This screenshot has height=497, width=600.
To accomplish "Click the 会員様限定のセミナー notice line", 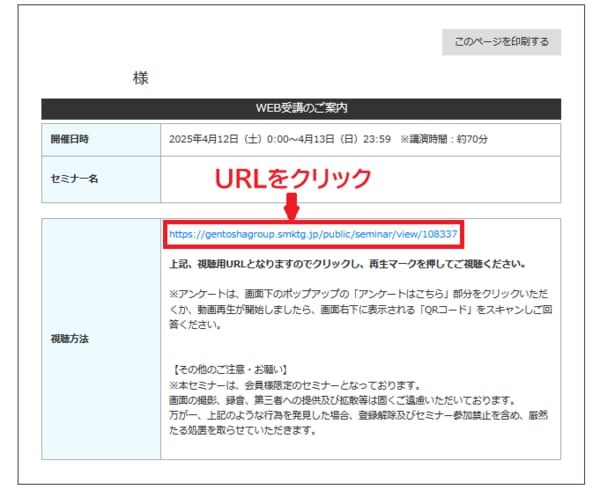I will [x=311, y=384].
